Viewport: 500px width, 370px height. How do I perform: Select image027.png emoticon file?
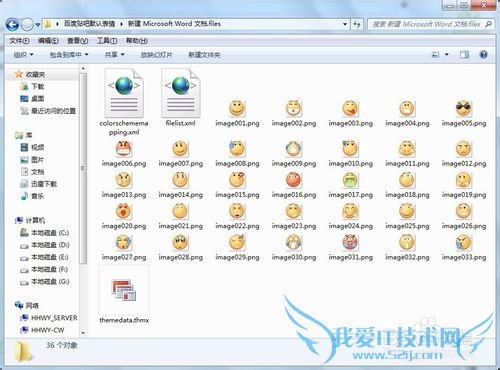(124, 242)
